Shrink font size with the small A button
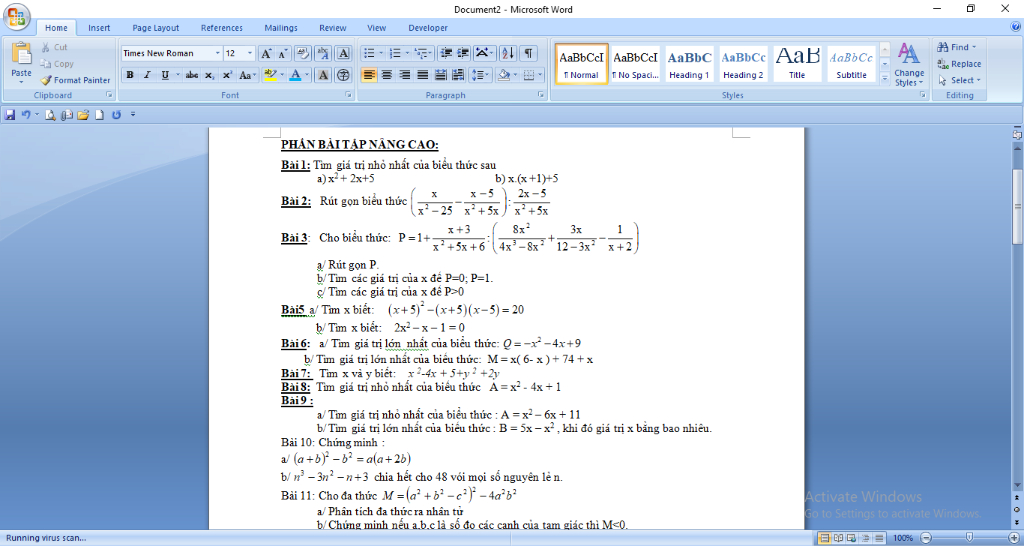Screen dimensions: 1024x546 [283, 54]
